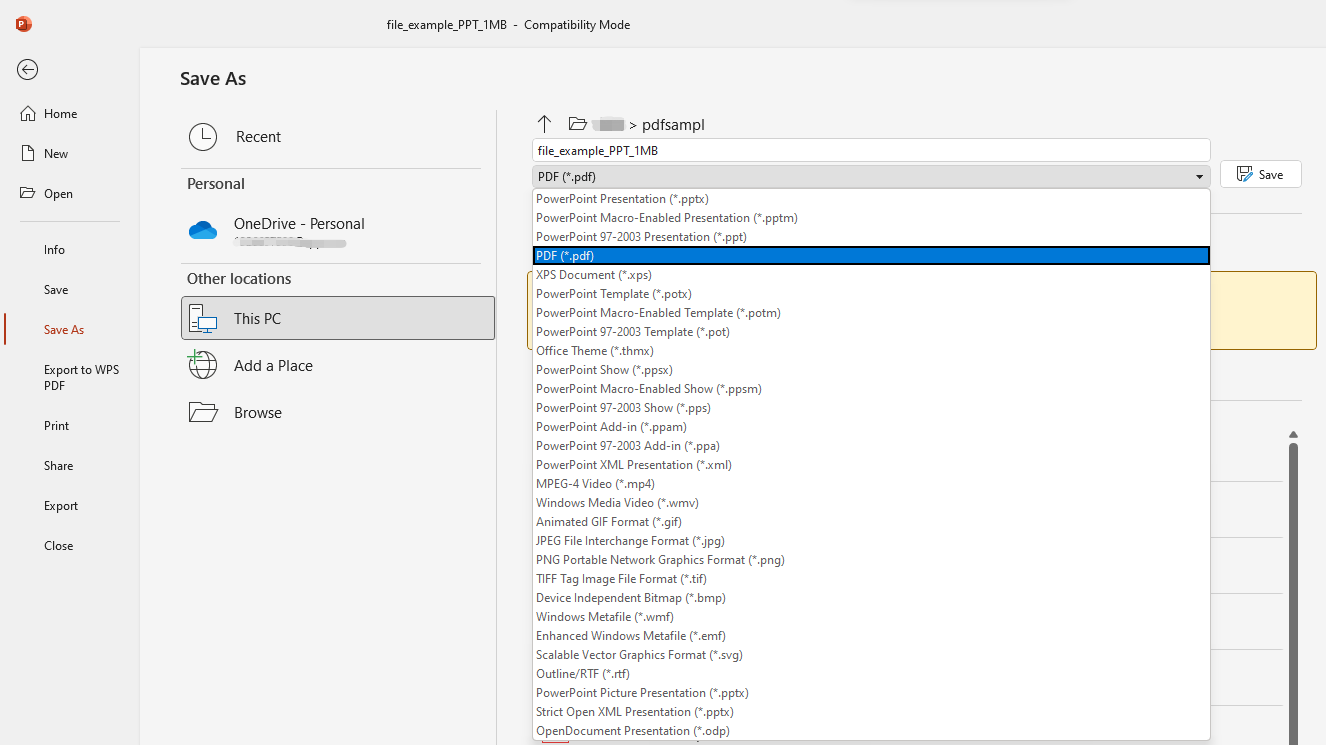Image resolution: width=1326 pixels, height=745 pixels.
Task: Open the Browse folder icon
Action: tap(203, 410)
